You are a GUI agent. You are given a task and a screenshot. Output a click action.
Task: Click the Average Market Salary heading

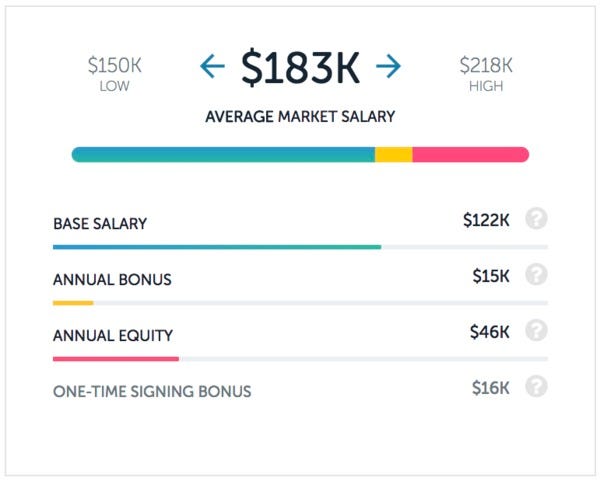coord(300,117)
